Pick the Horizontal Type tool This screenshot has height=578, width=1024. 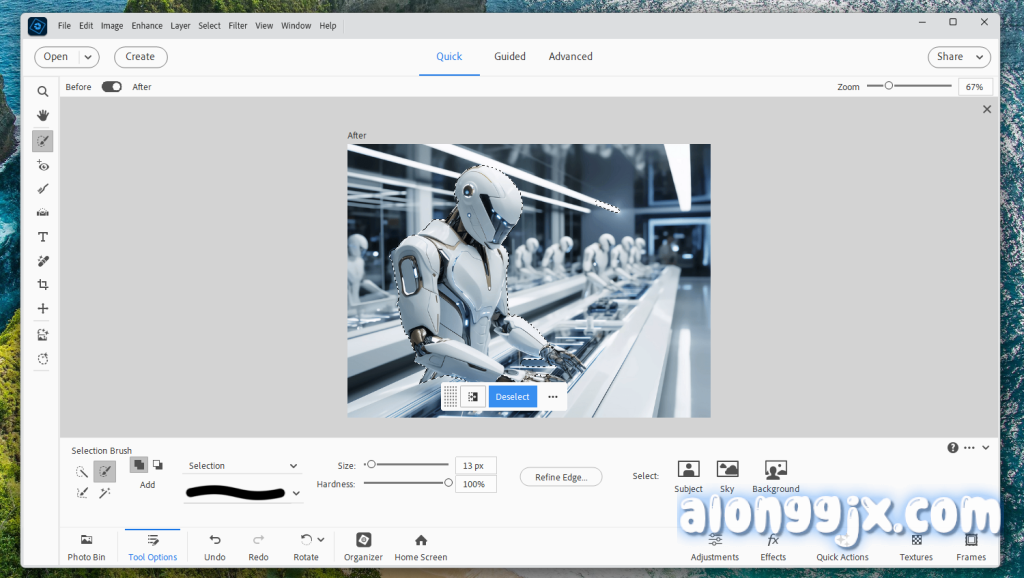[x=43, y=237]
